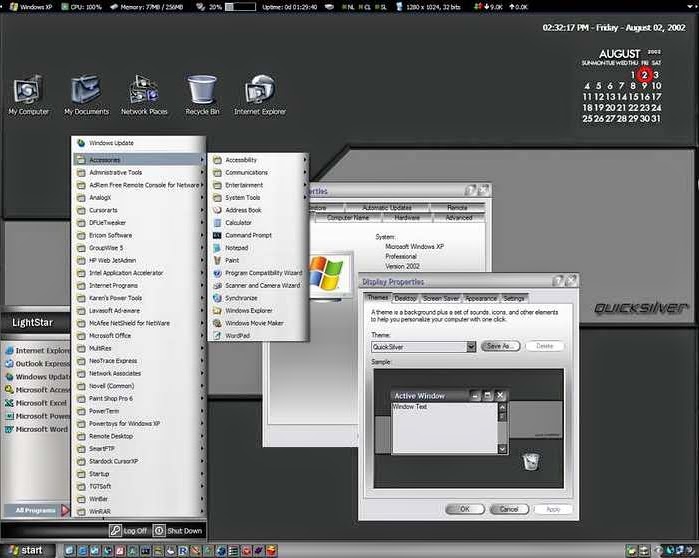Open the Recycle Bin desktop icon
The image size is (699, 558).
click(202, 95)
